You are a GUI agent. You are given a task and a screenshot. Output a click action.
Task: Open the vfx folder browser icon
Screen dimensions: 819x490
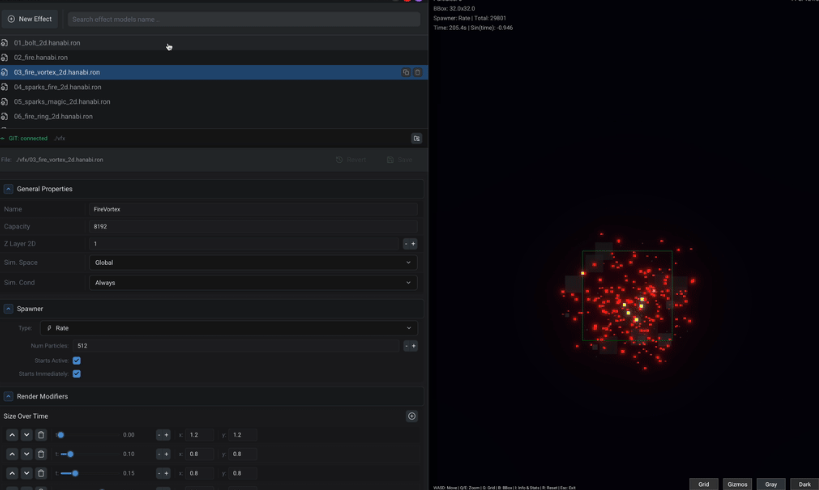point(416,138)
